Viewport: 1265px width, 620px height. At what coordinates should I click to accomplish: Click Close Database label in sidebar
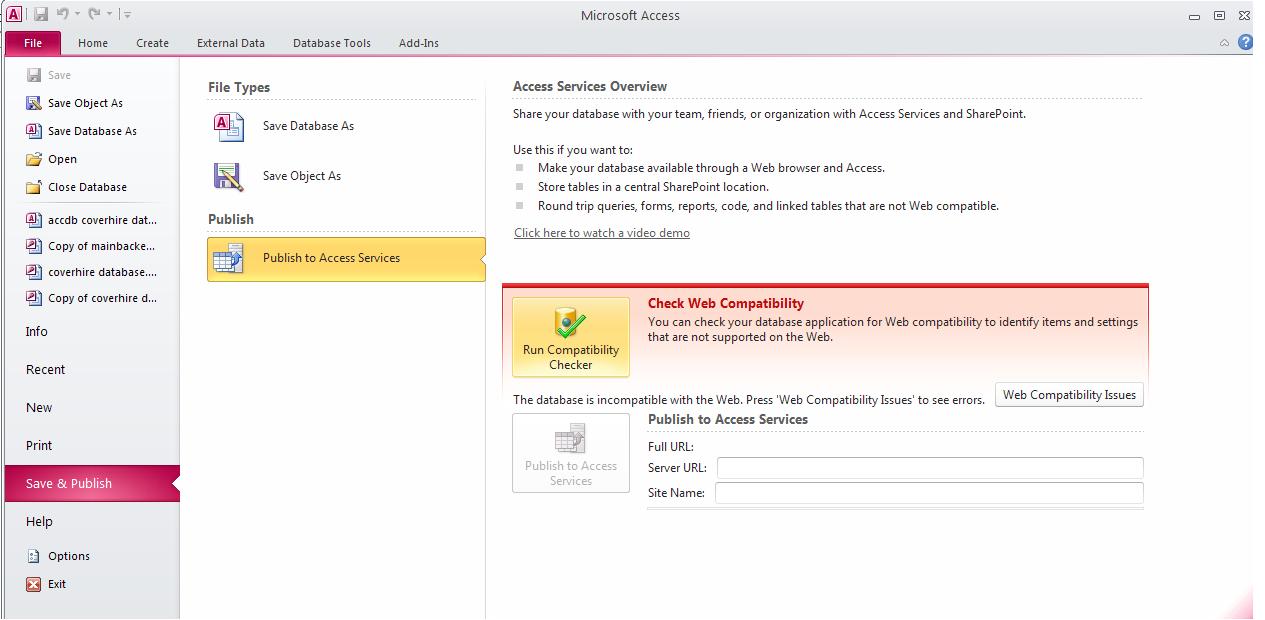pyautogui.click(x=88, y=187)
